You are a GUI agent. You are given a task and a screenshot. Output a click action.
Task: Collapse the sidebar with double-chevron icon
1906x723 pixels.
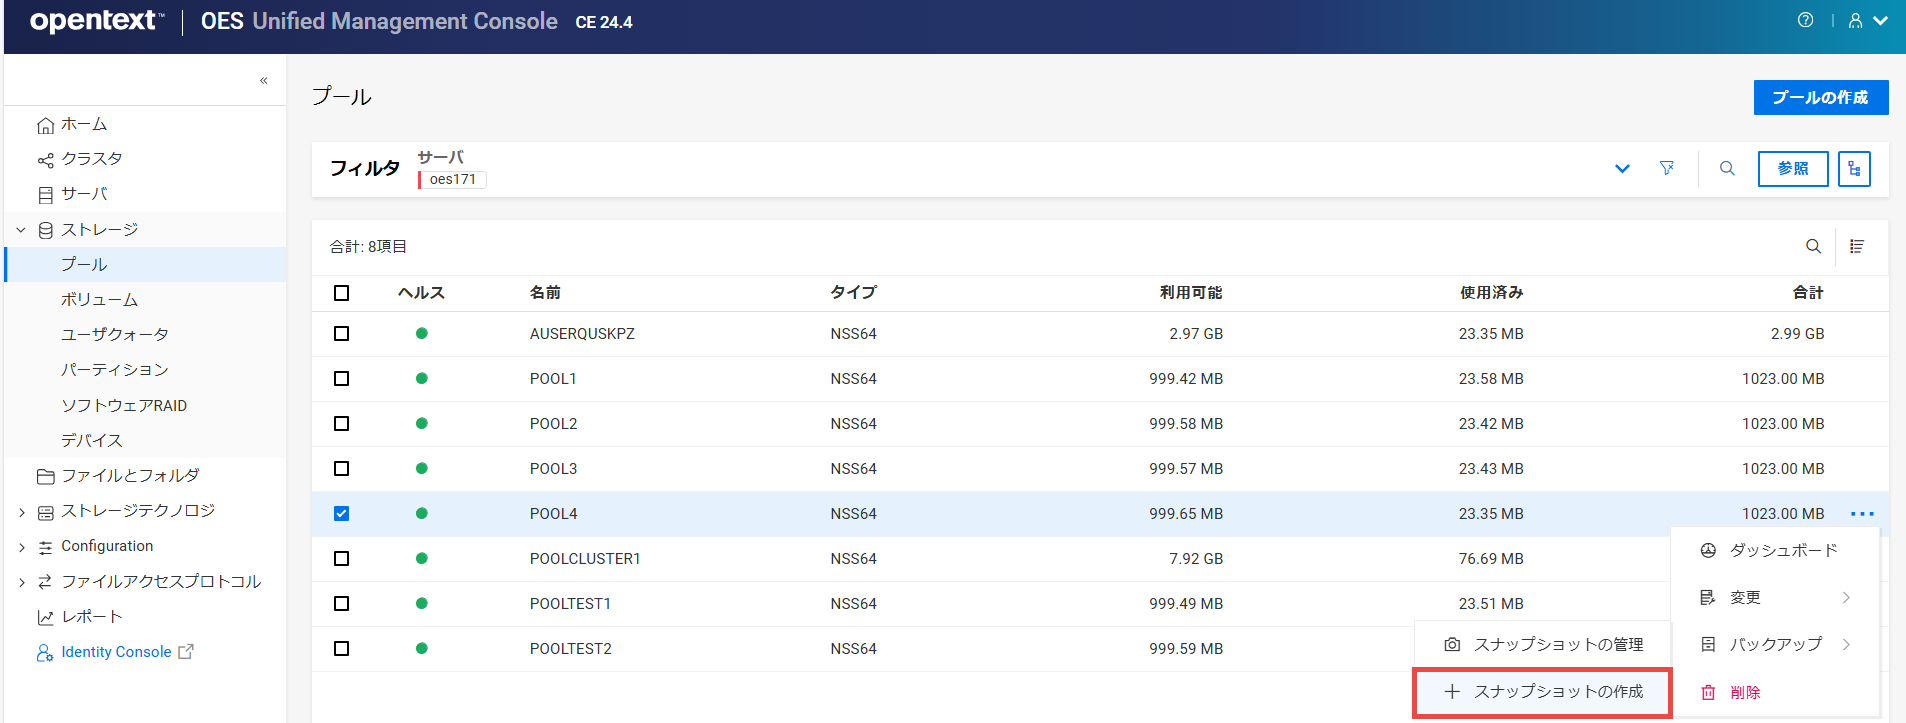[264, 80]
